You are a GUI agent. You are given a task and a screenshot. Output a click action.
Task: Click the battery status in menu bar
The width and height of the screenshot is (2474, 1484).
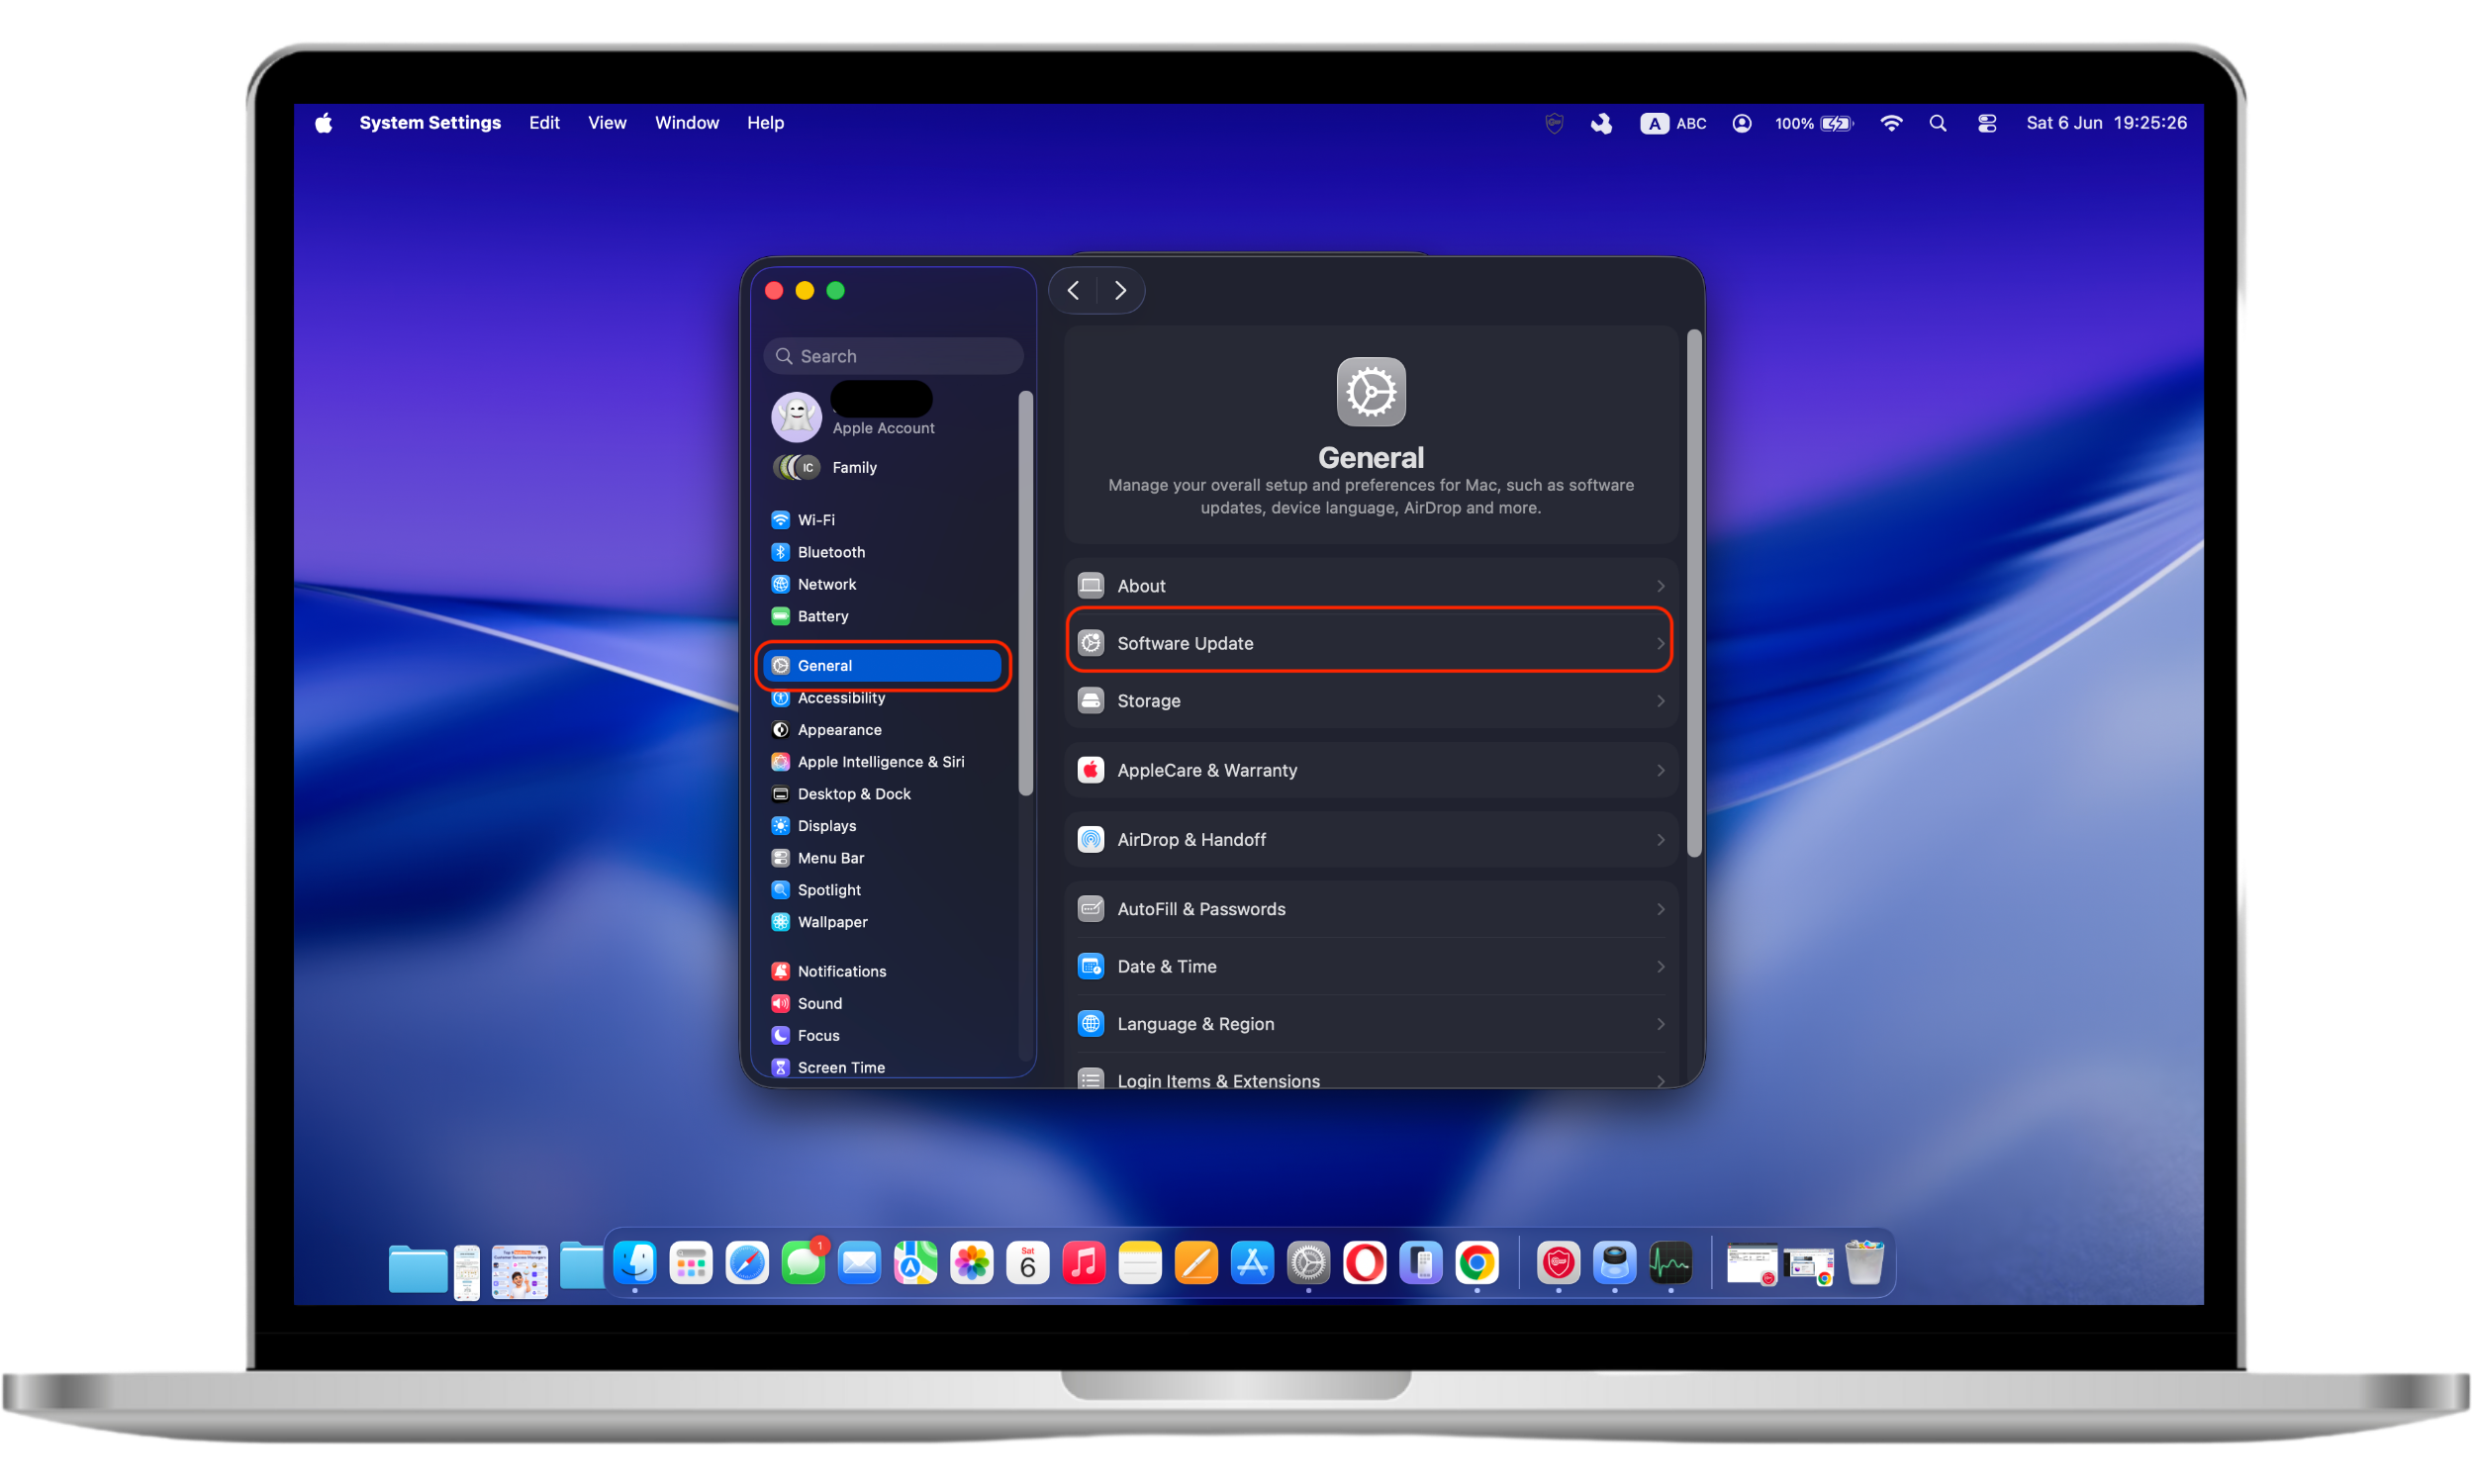coord(1814,123)
